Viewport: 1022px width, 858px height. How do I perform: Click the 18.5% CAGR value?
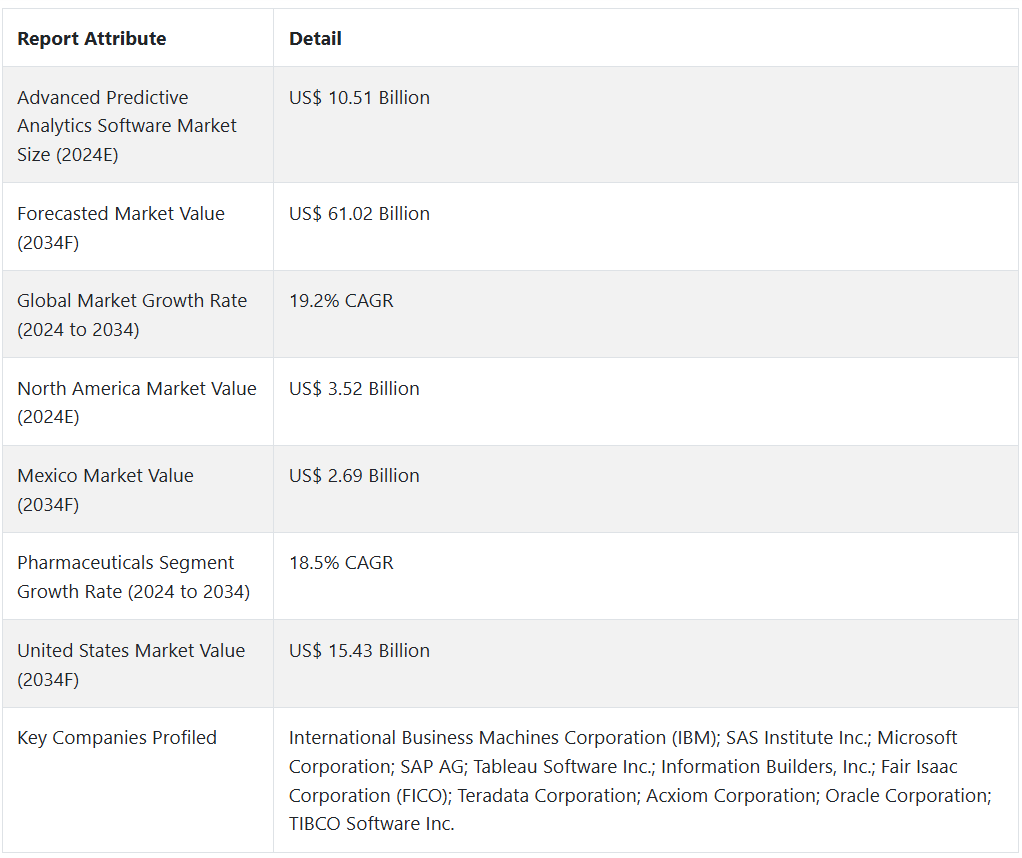coord(341,563)
